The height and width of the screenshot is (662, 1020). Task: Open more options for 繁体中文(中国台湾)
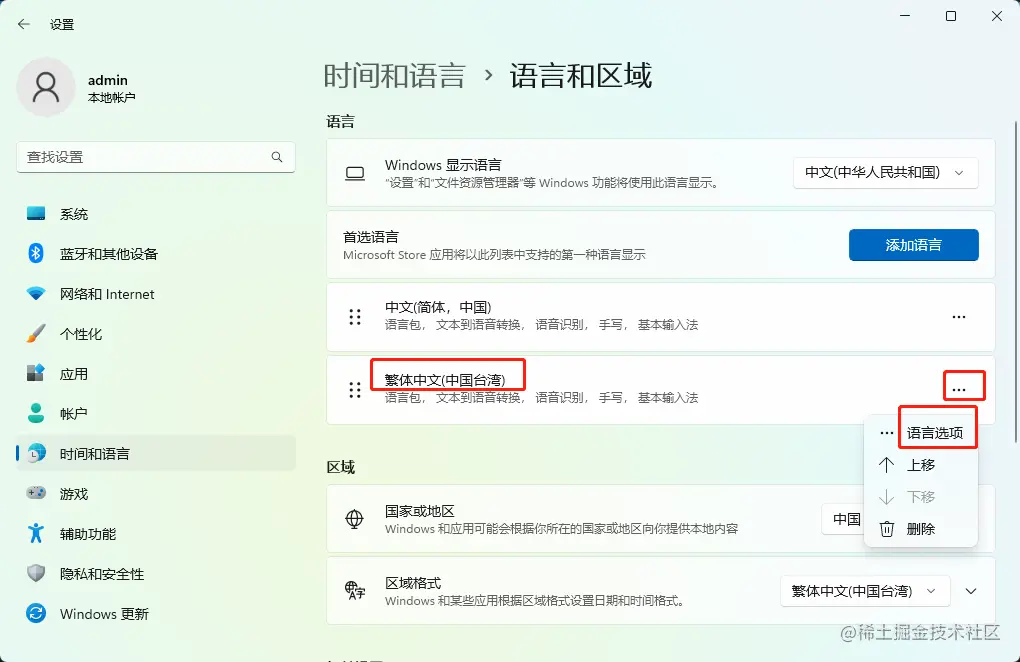pyautogui.click(x=959, y=390)
